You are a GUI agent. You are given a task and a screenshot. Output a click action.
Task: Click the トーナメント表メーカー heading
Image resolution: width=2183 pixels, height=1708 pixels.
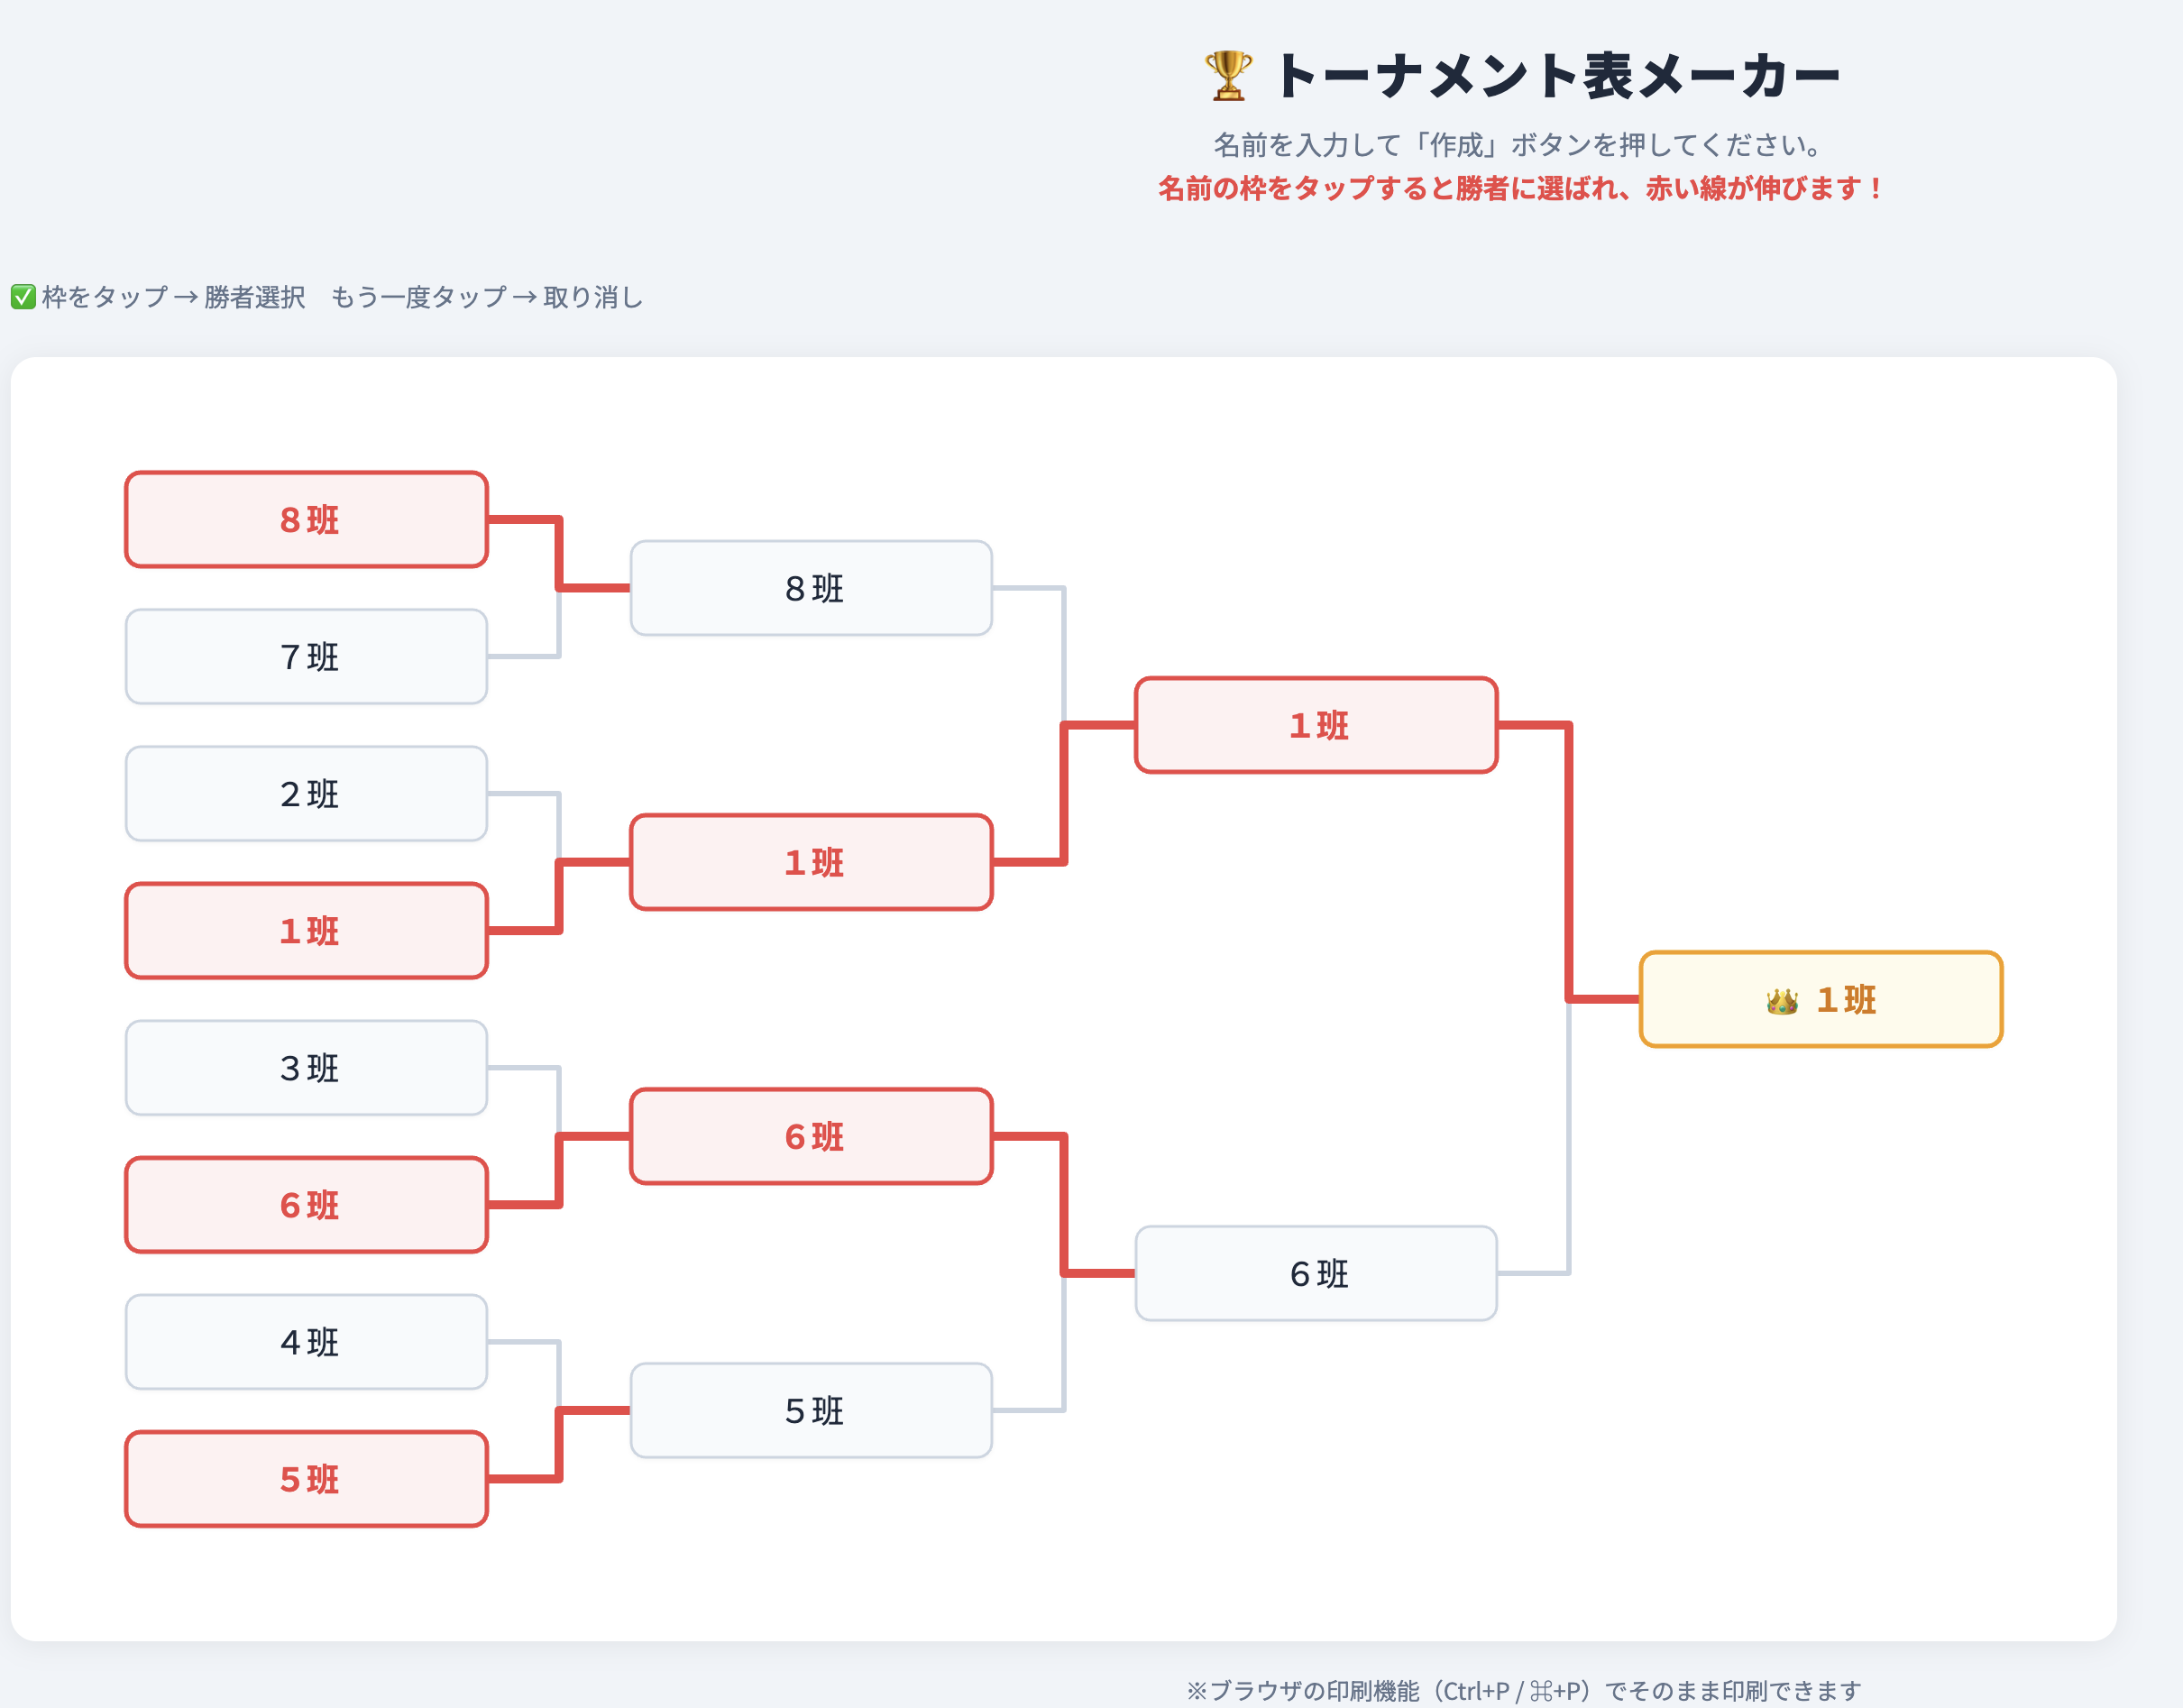(x=1556, y=76)
